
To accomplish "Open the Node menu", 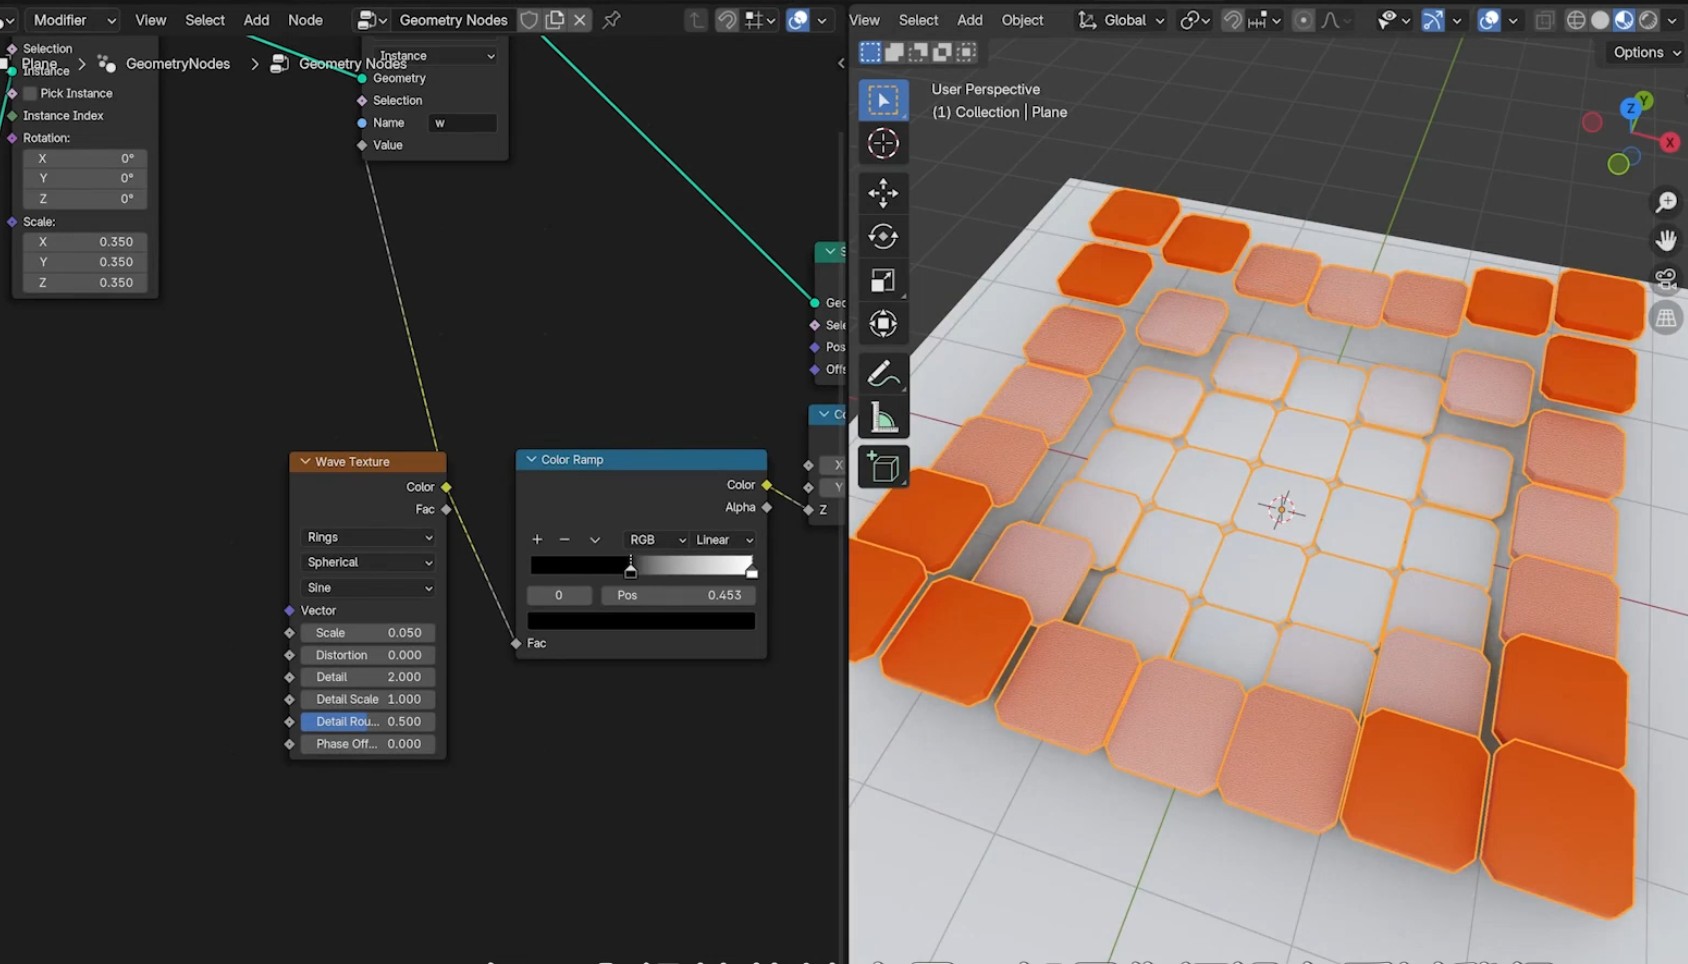I will point(305,20).
